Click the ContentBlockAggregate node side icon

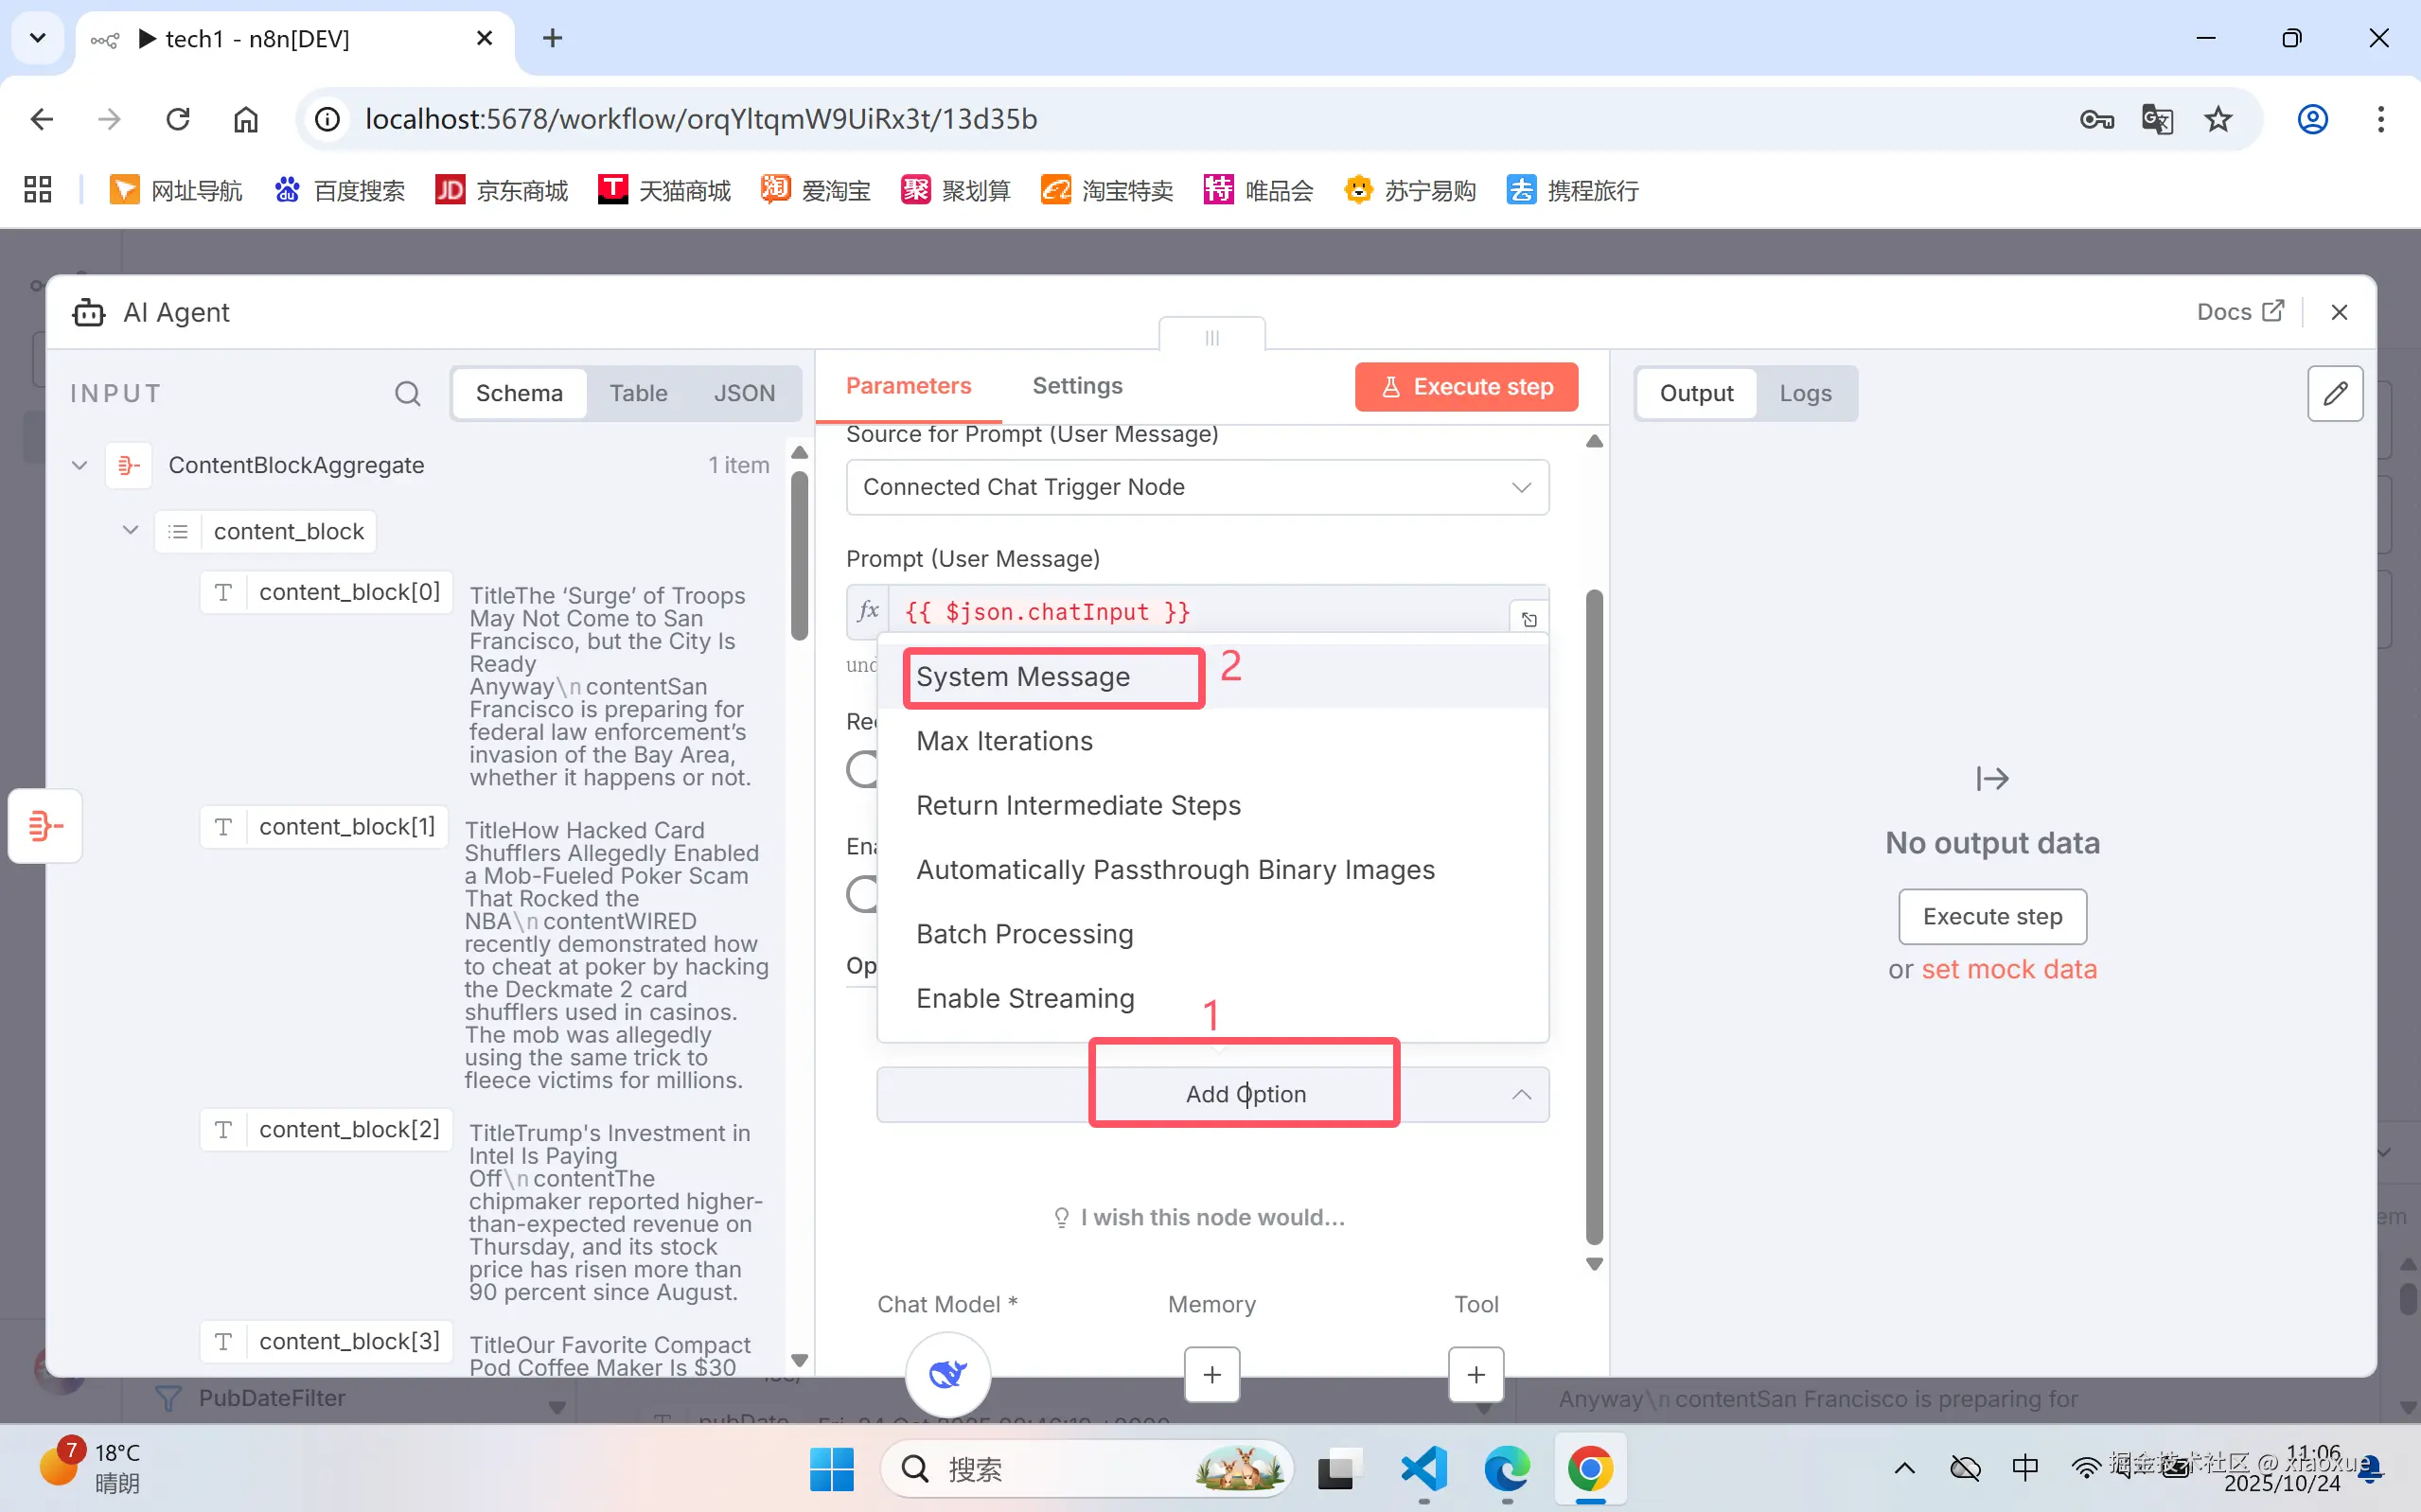click(45, 826)
